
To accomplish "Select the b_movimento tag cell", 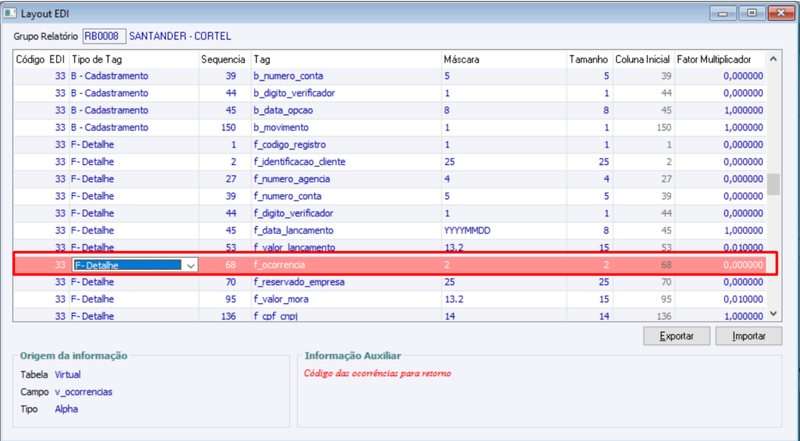I will [346, 128].
